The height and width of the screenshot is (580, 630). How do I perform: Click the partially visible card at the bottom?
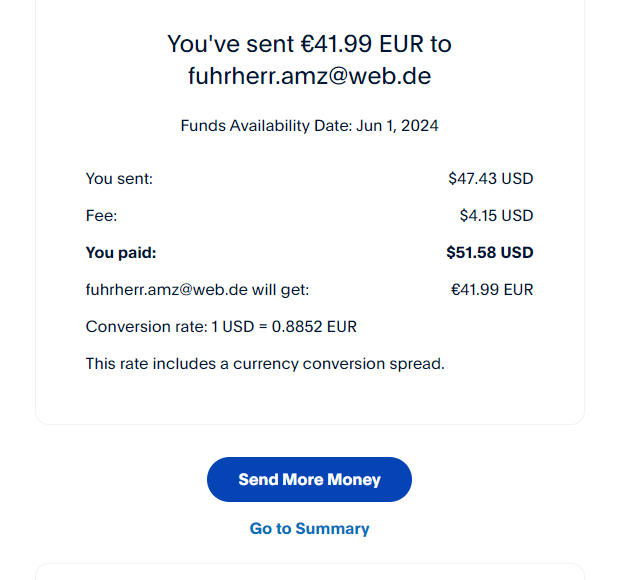click(x=309, y=572)
